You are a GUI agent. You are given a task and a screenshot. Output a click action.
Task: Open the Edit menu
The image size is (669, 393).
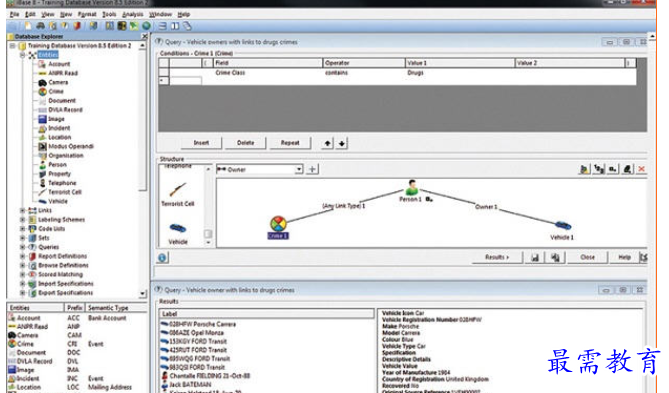point(30,14)
